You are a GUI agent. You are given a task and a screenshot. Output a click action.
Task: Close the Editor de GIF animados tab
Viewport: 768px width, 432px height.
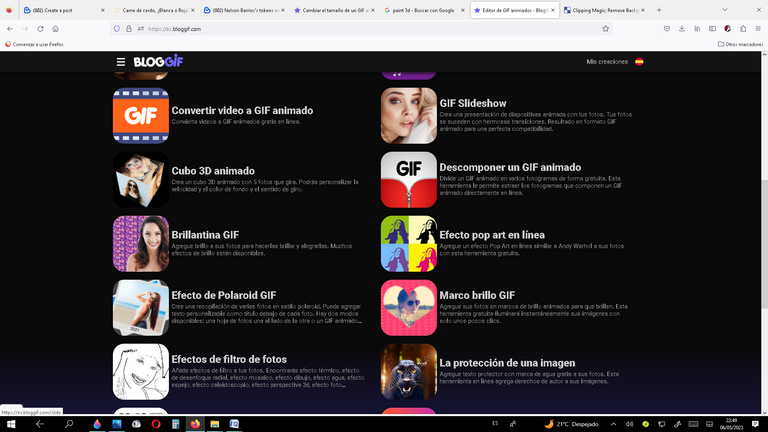[553, 10]
